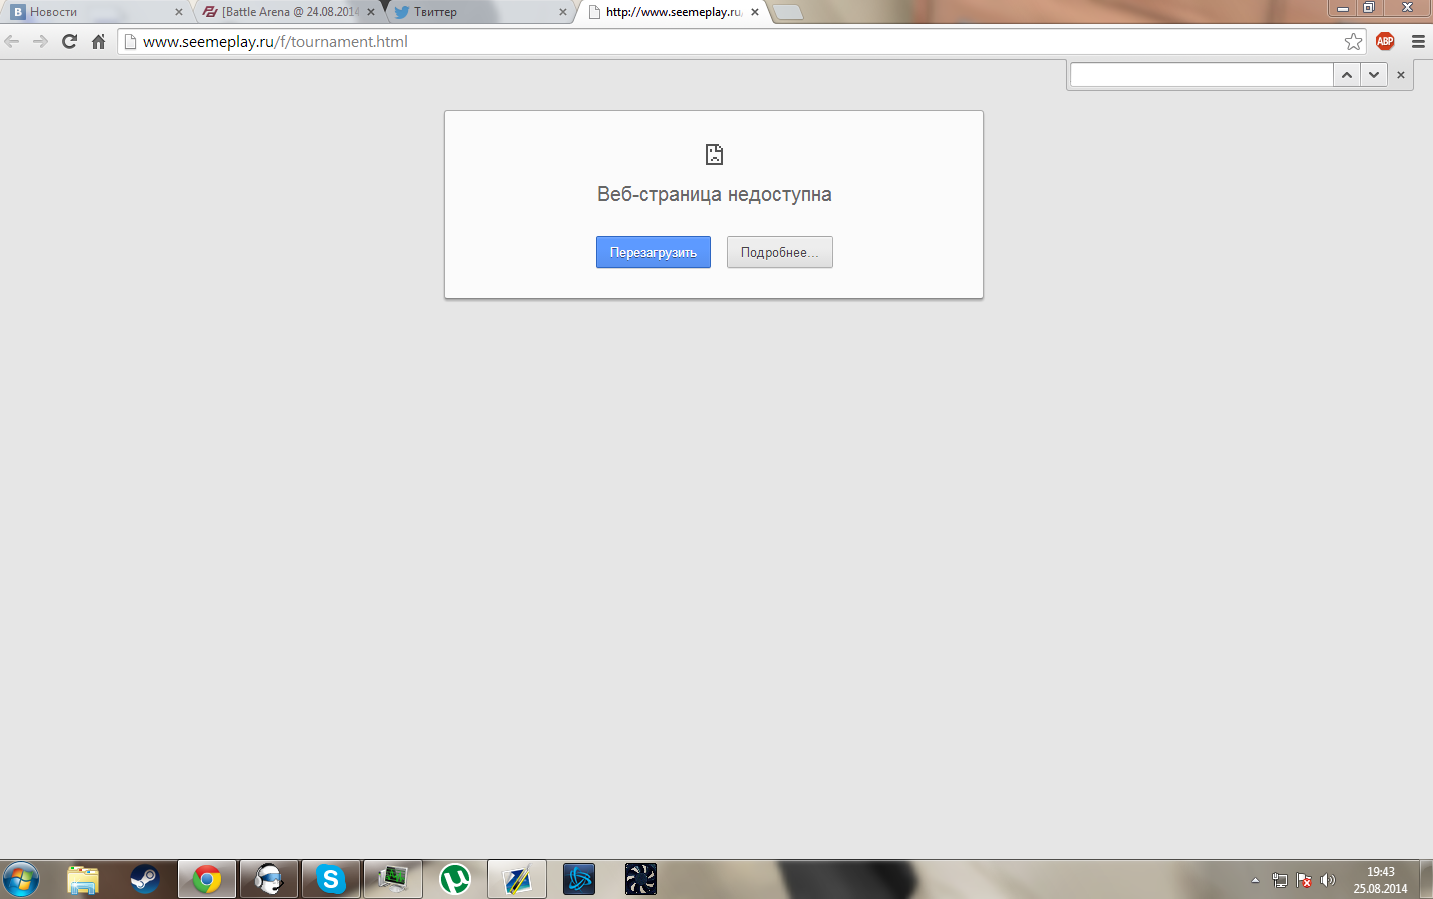Reload the page with Перезагрузить button
Screen dimensions: 1433x899
[x=653, y=252]
